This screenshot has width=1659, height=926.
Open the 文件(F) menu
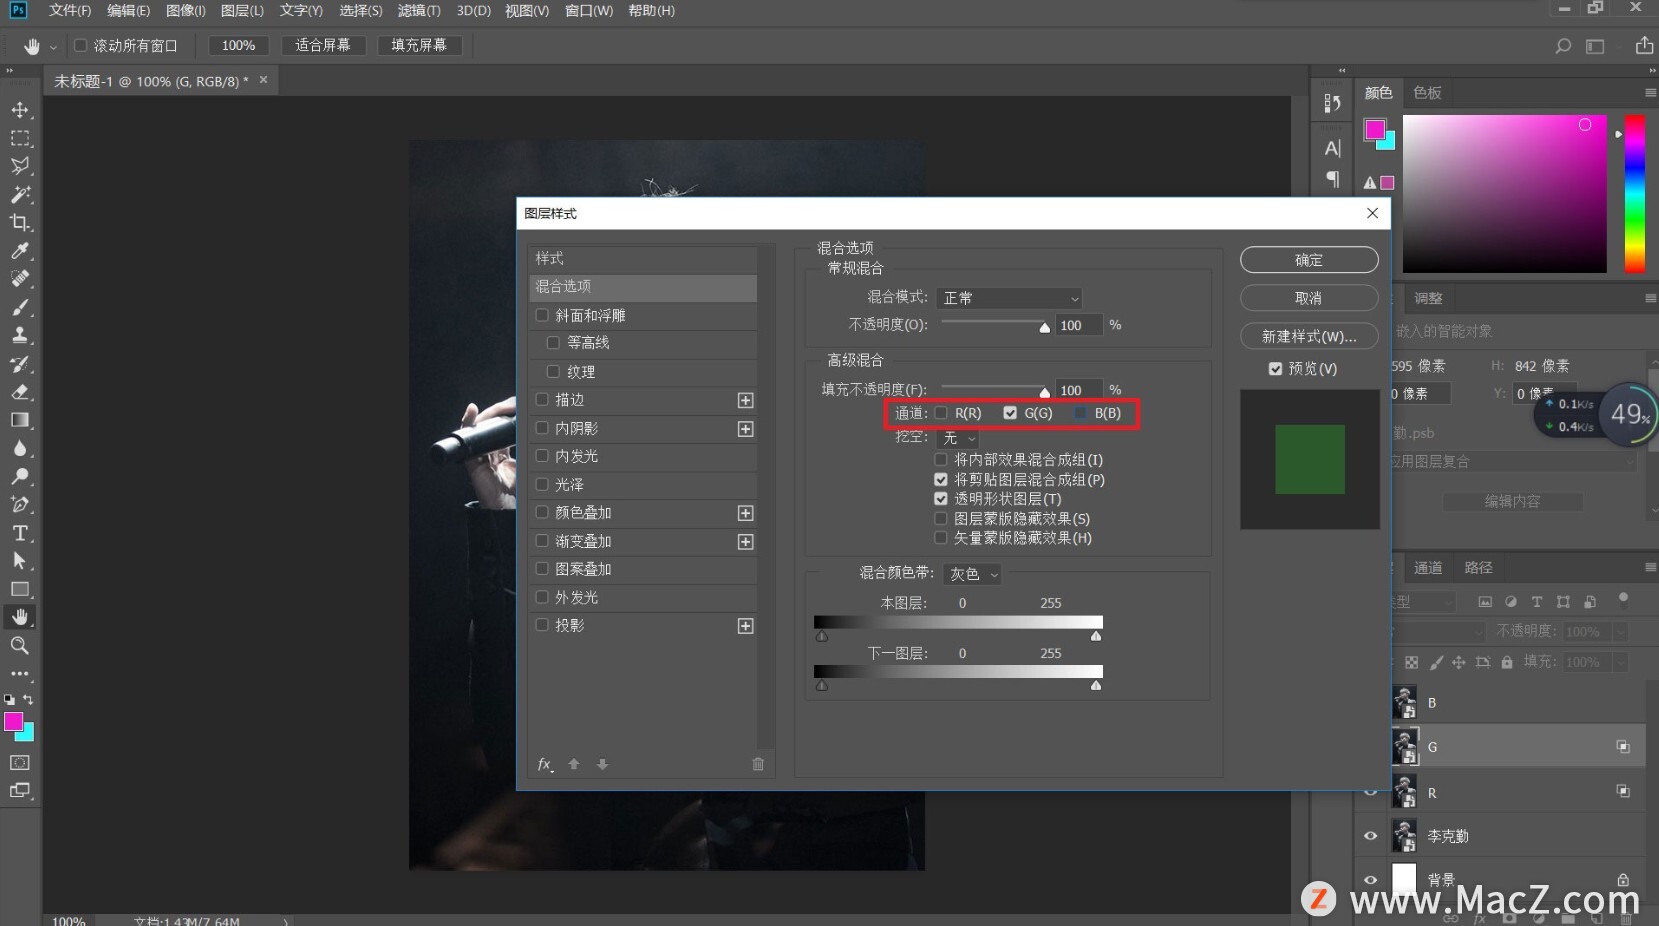(x=70, y=11)
